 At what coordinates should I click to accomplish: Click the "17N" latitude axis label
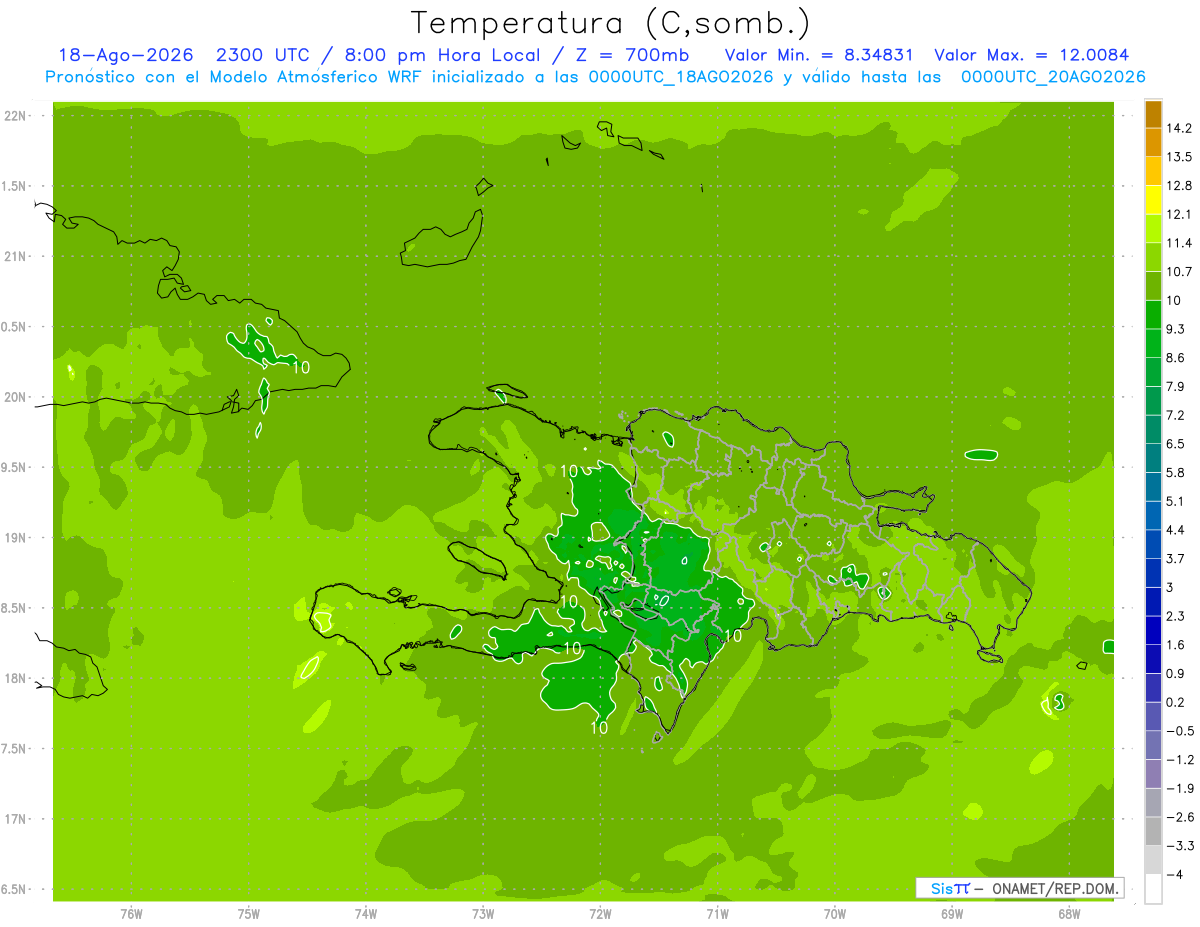point(16,819)
